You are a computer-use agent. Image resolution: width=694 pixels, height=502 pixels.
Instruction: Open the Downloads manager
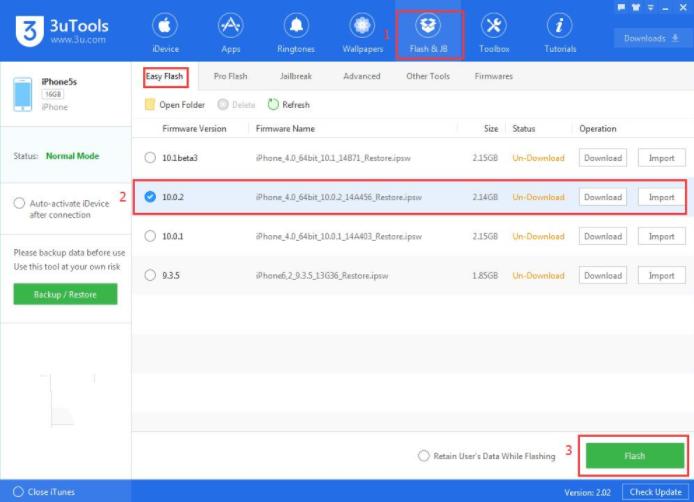tap(651, 38)
